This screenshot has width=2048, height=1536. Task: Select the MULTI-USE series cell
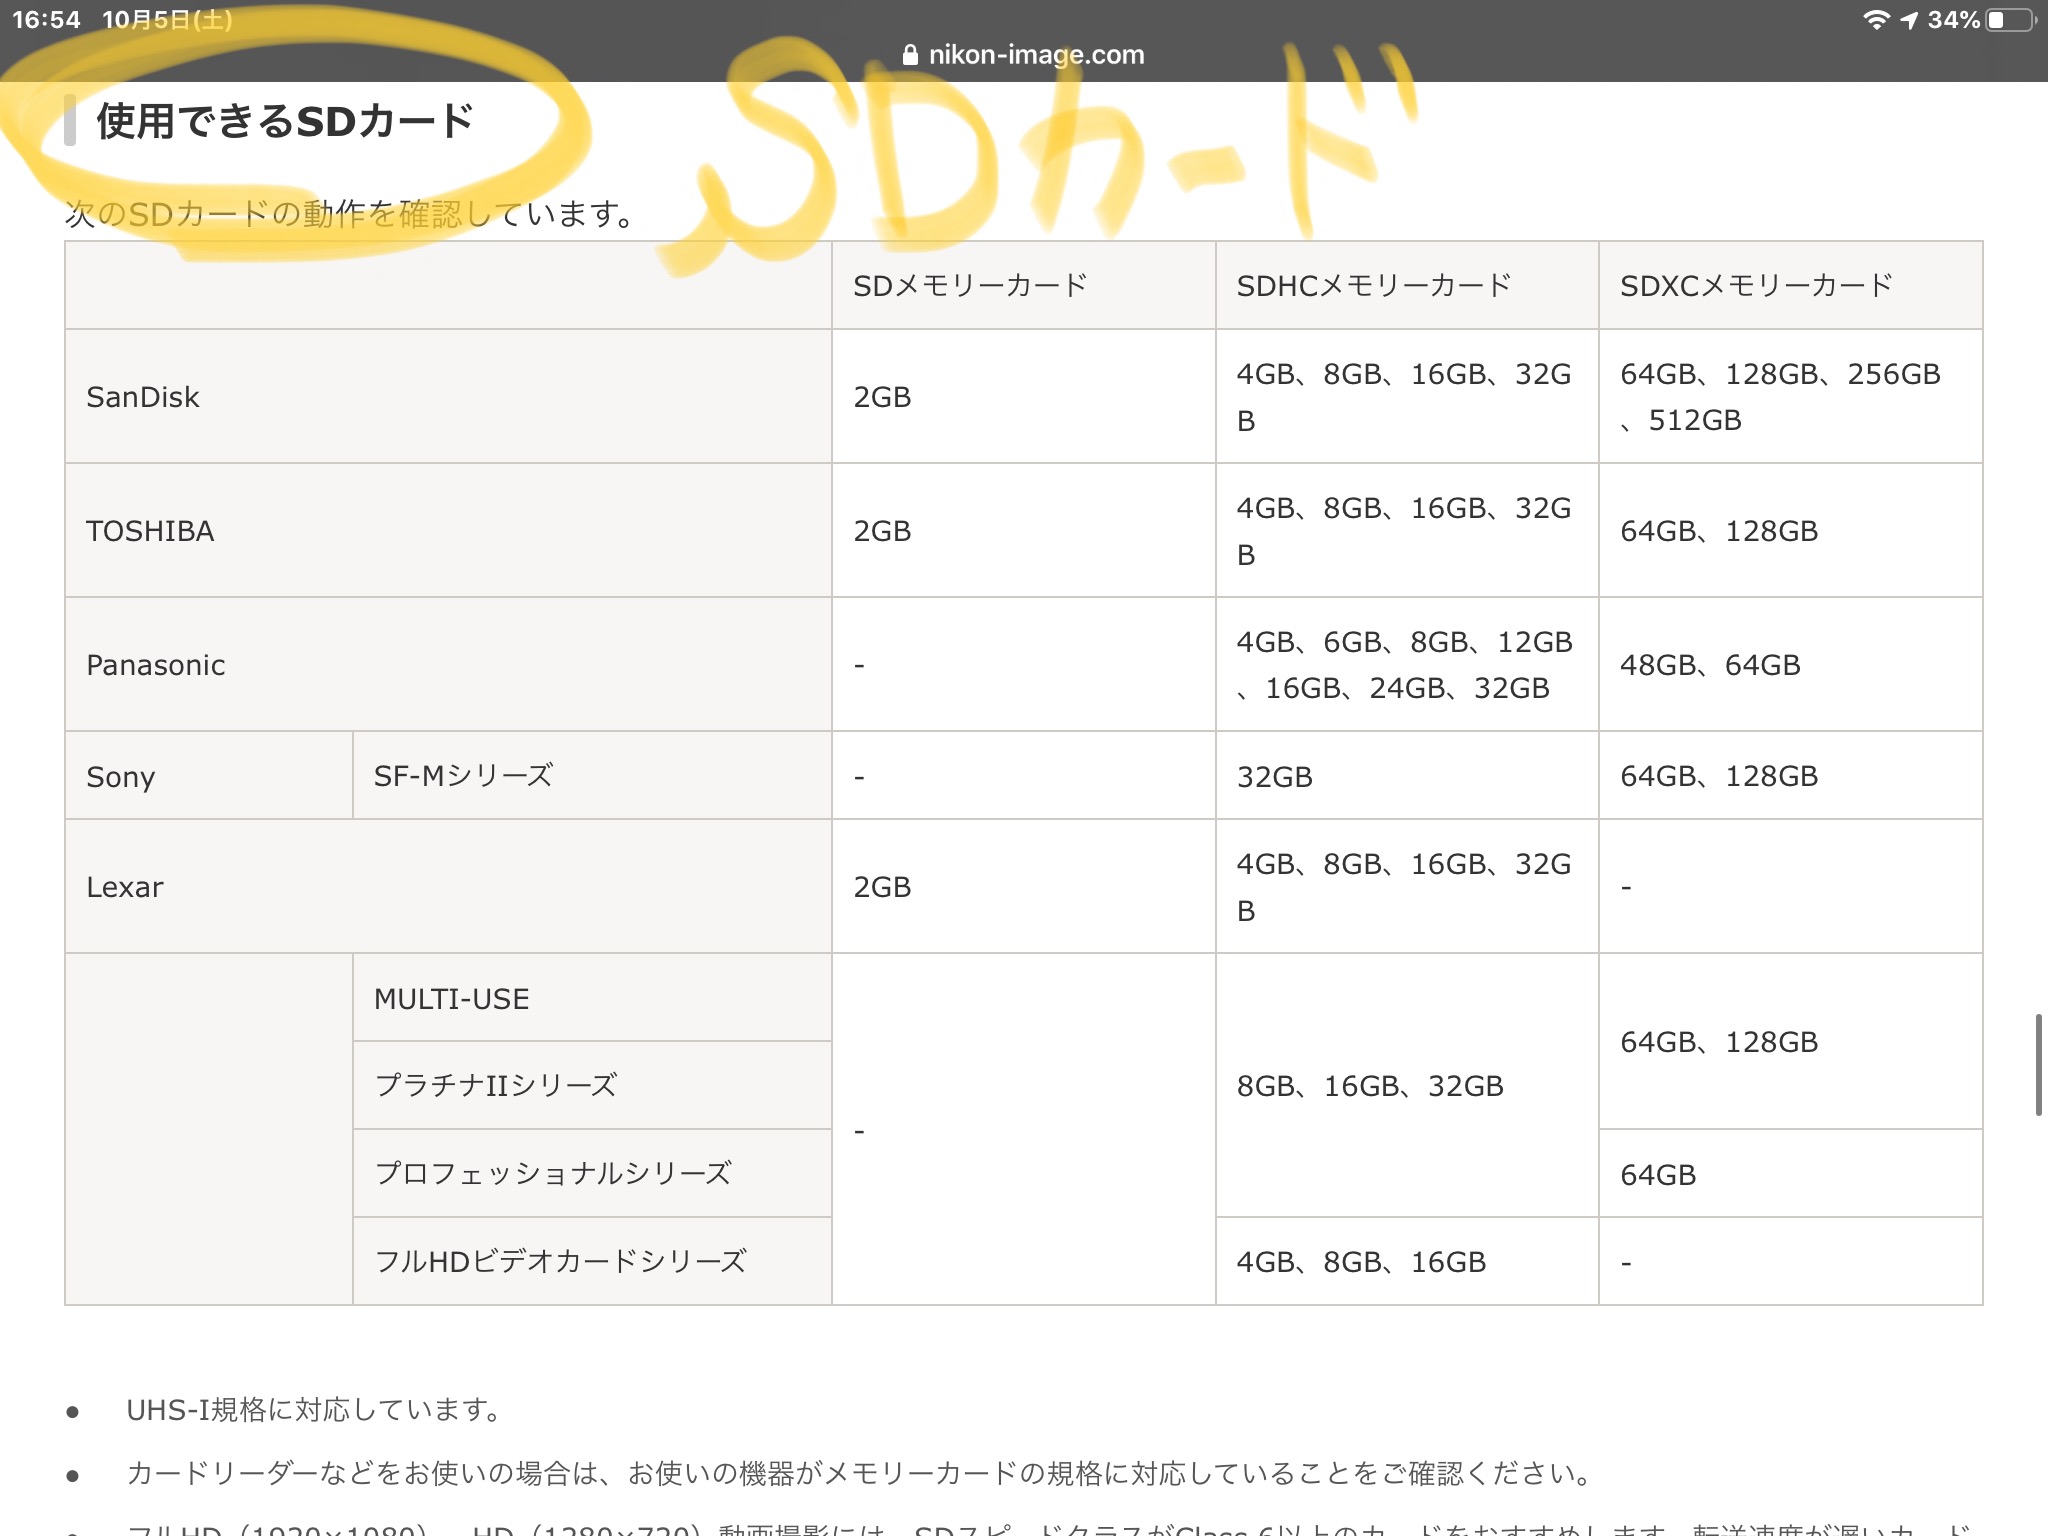point(592,997)
